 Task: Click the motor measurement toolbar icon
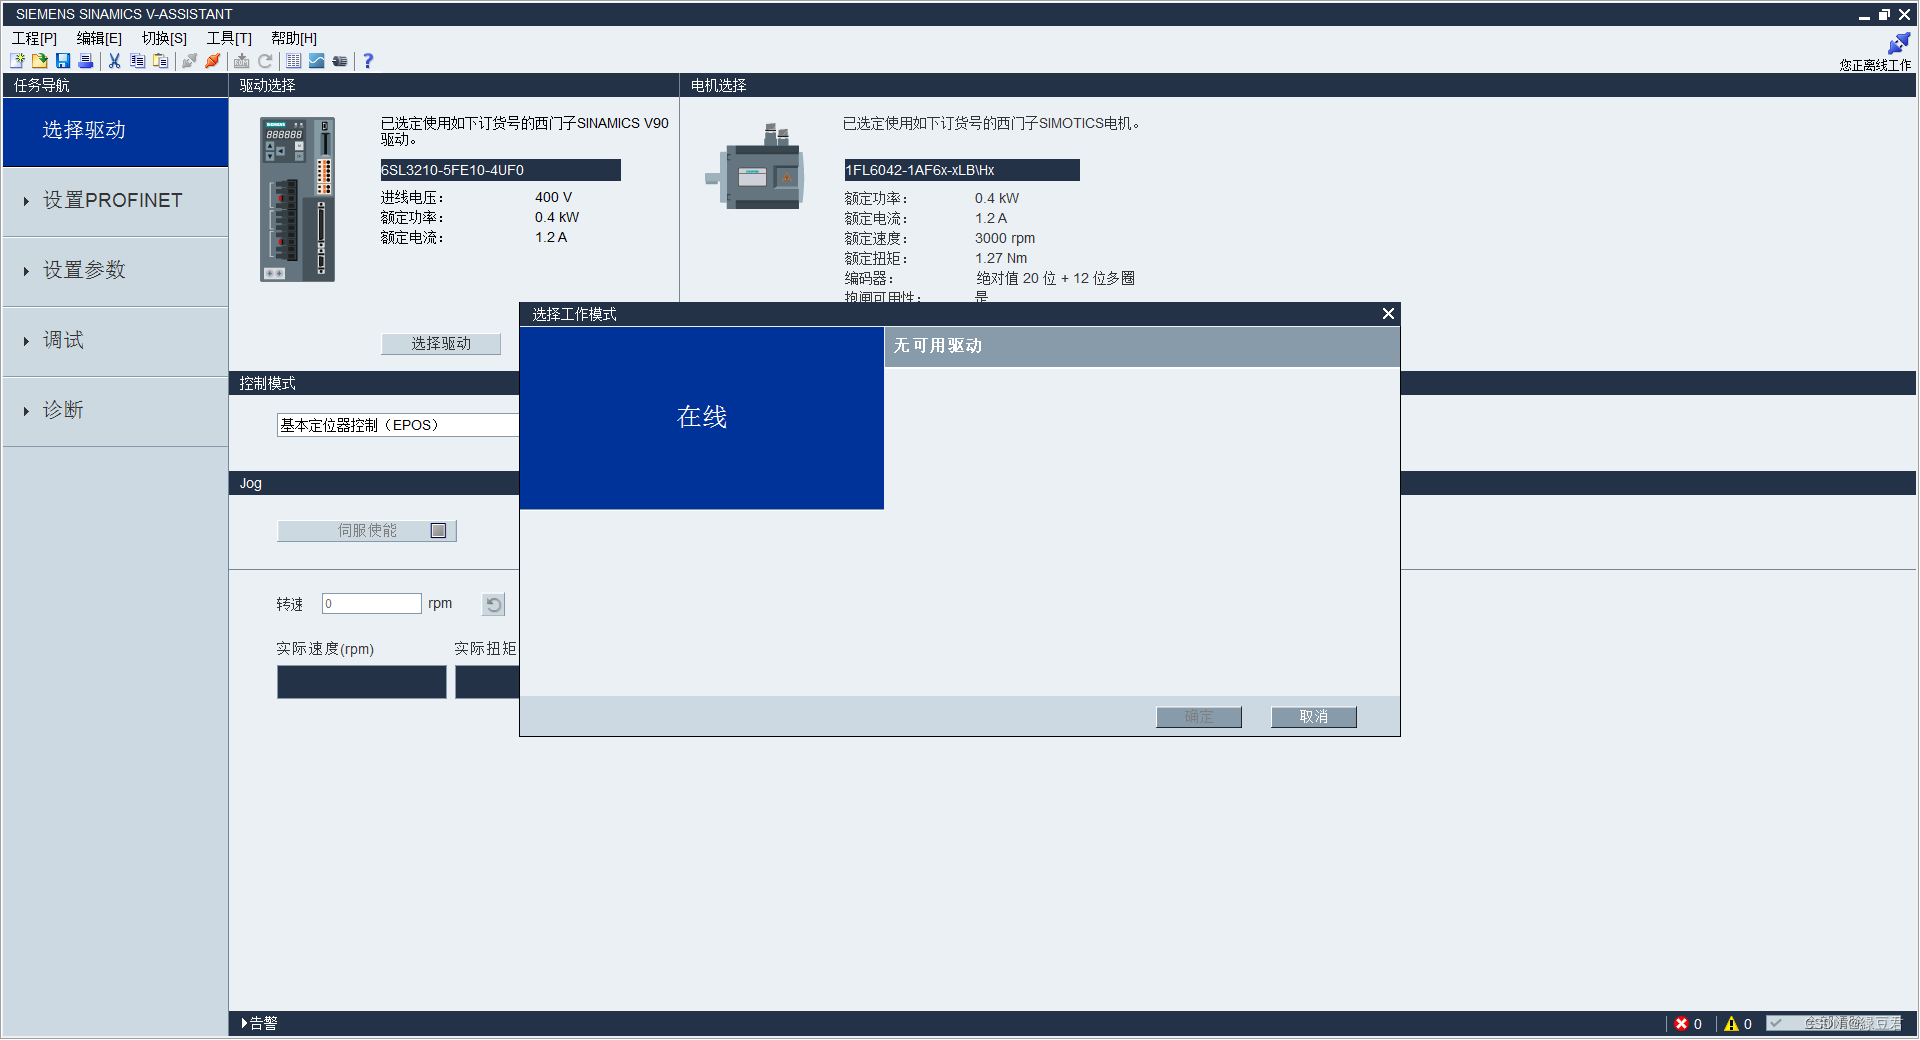tap(340, 61)
